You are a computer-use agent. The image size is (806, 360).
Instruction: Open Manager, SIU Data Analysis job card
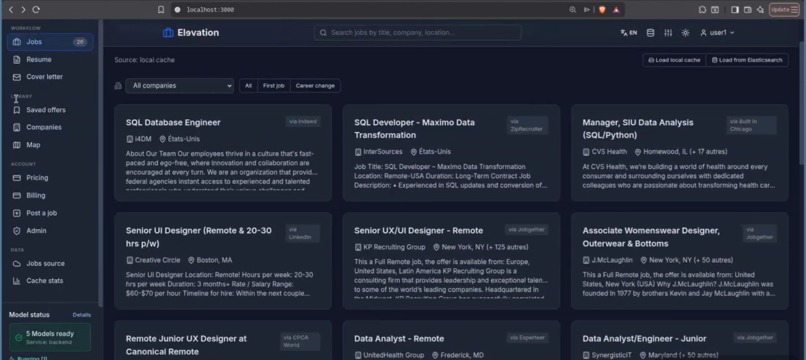[x=680, y=153]
